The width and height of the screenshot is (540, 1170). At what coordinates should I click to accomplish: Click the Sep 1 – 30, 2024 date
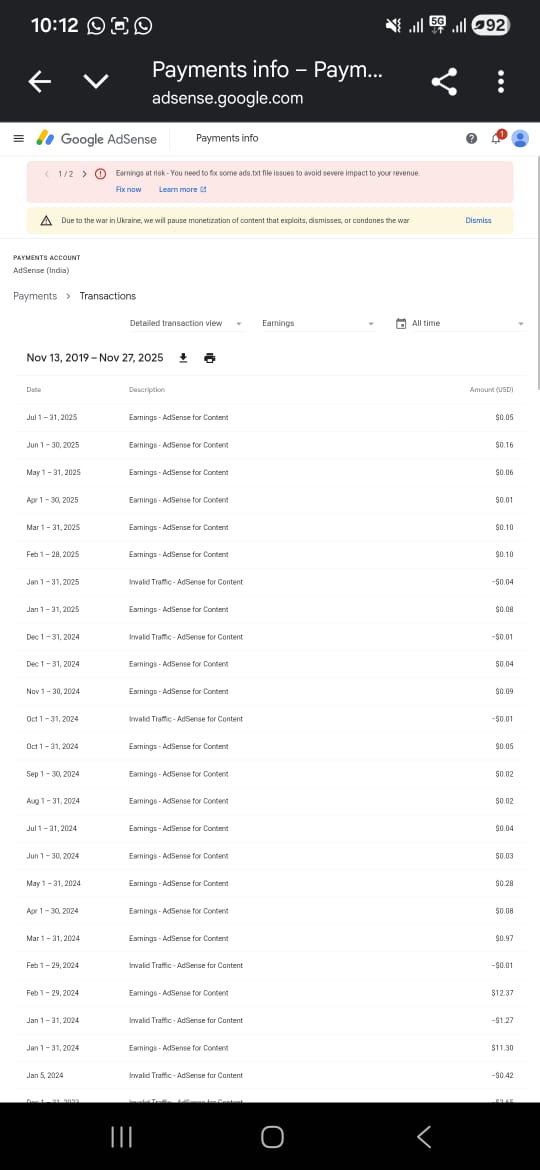[x=53, y=774]
